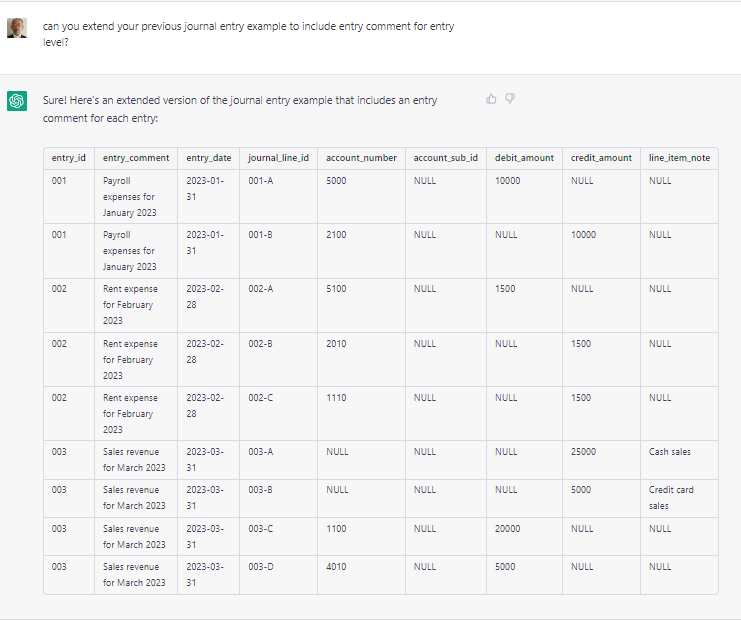Click the 20000 debit amount cell
The image size is (741, 621).
click(x=524, y=536)
